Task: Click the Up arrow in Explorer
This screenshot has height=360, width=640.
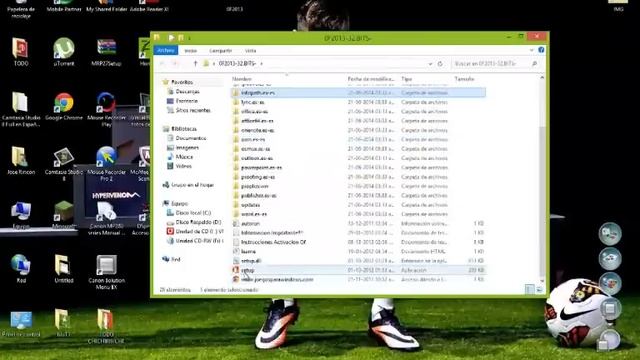Action: [195, 64]
